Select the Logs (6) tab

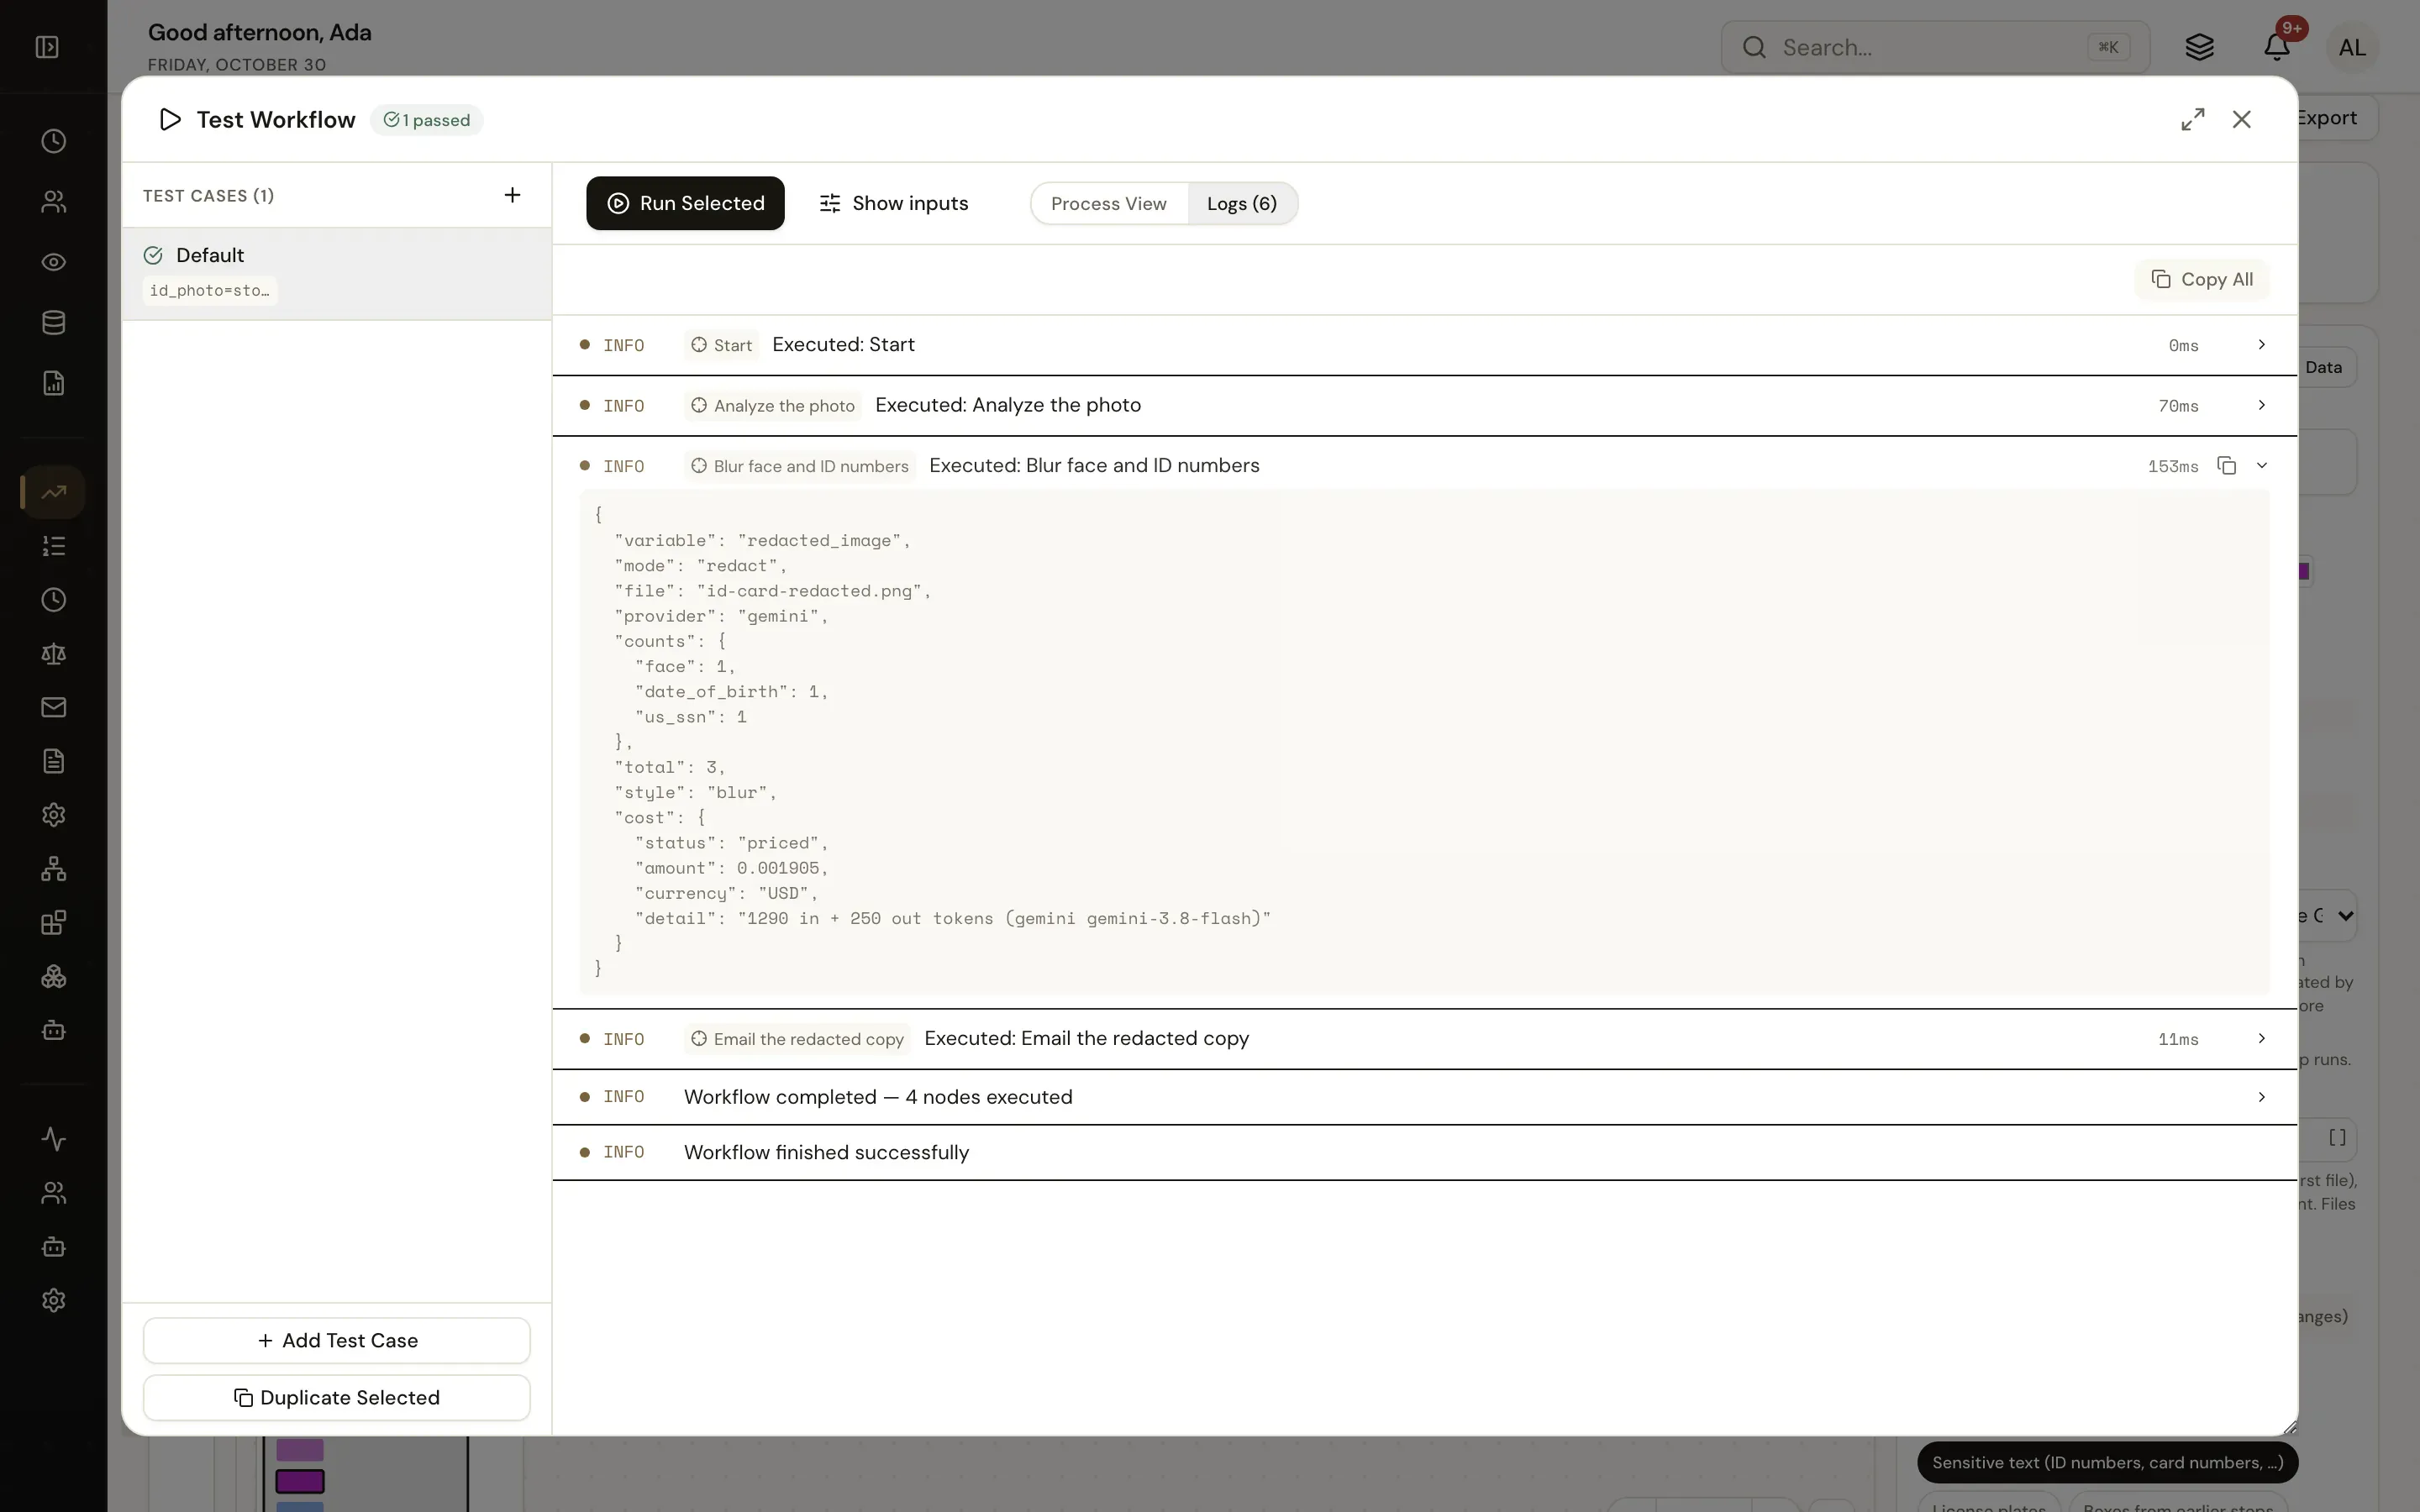[x=1241, y=204]
